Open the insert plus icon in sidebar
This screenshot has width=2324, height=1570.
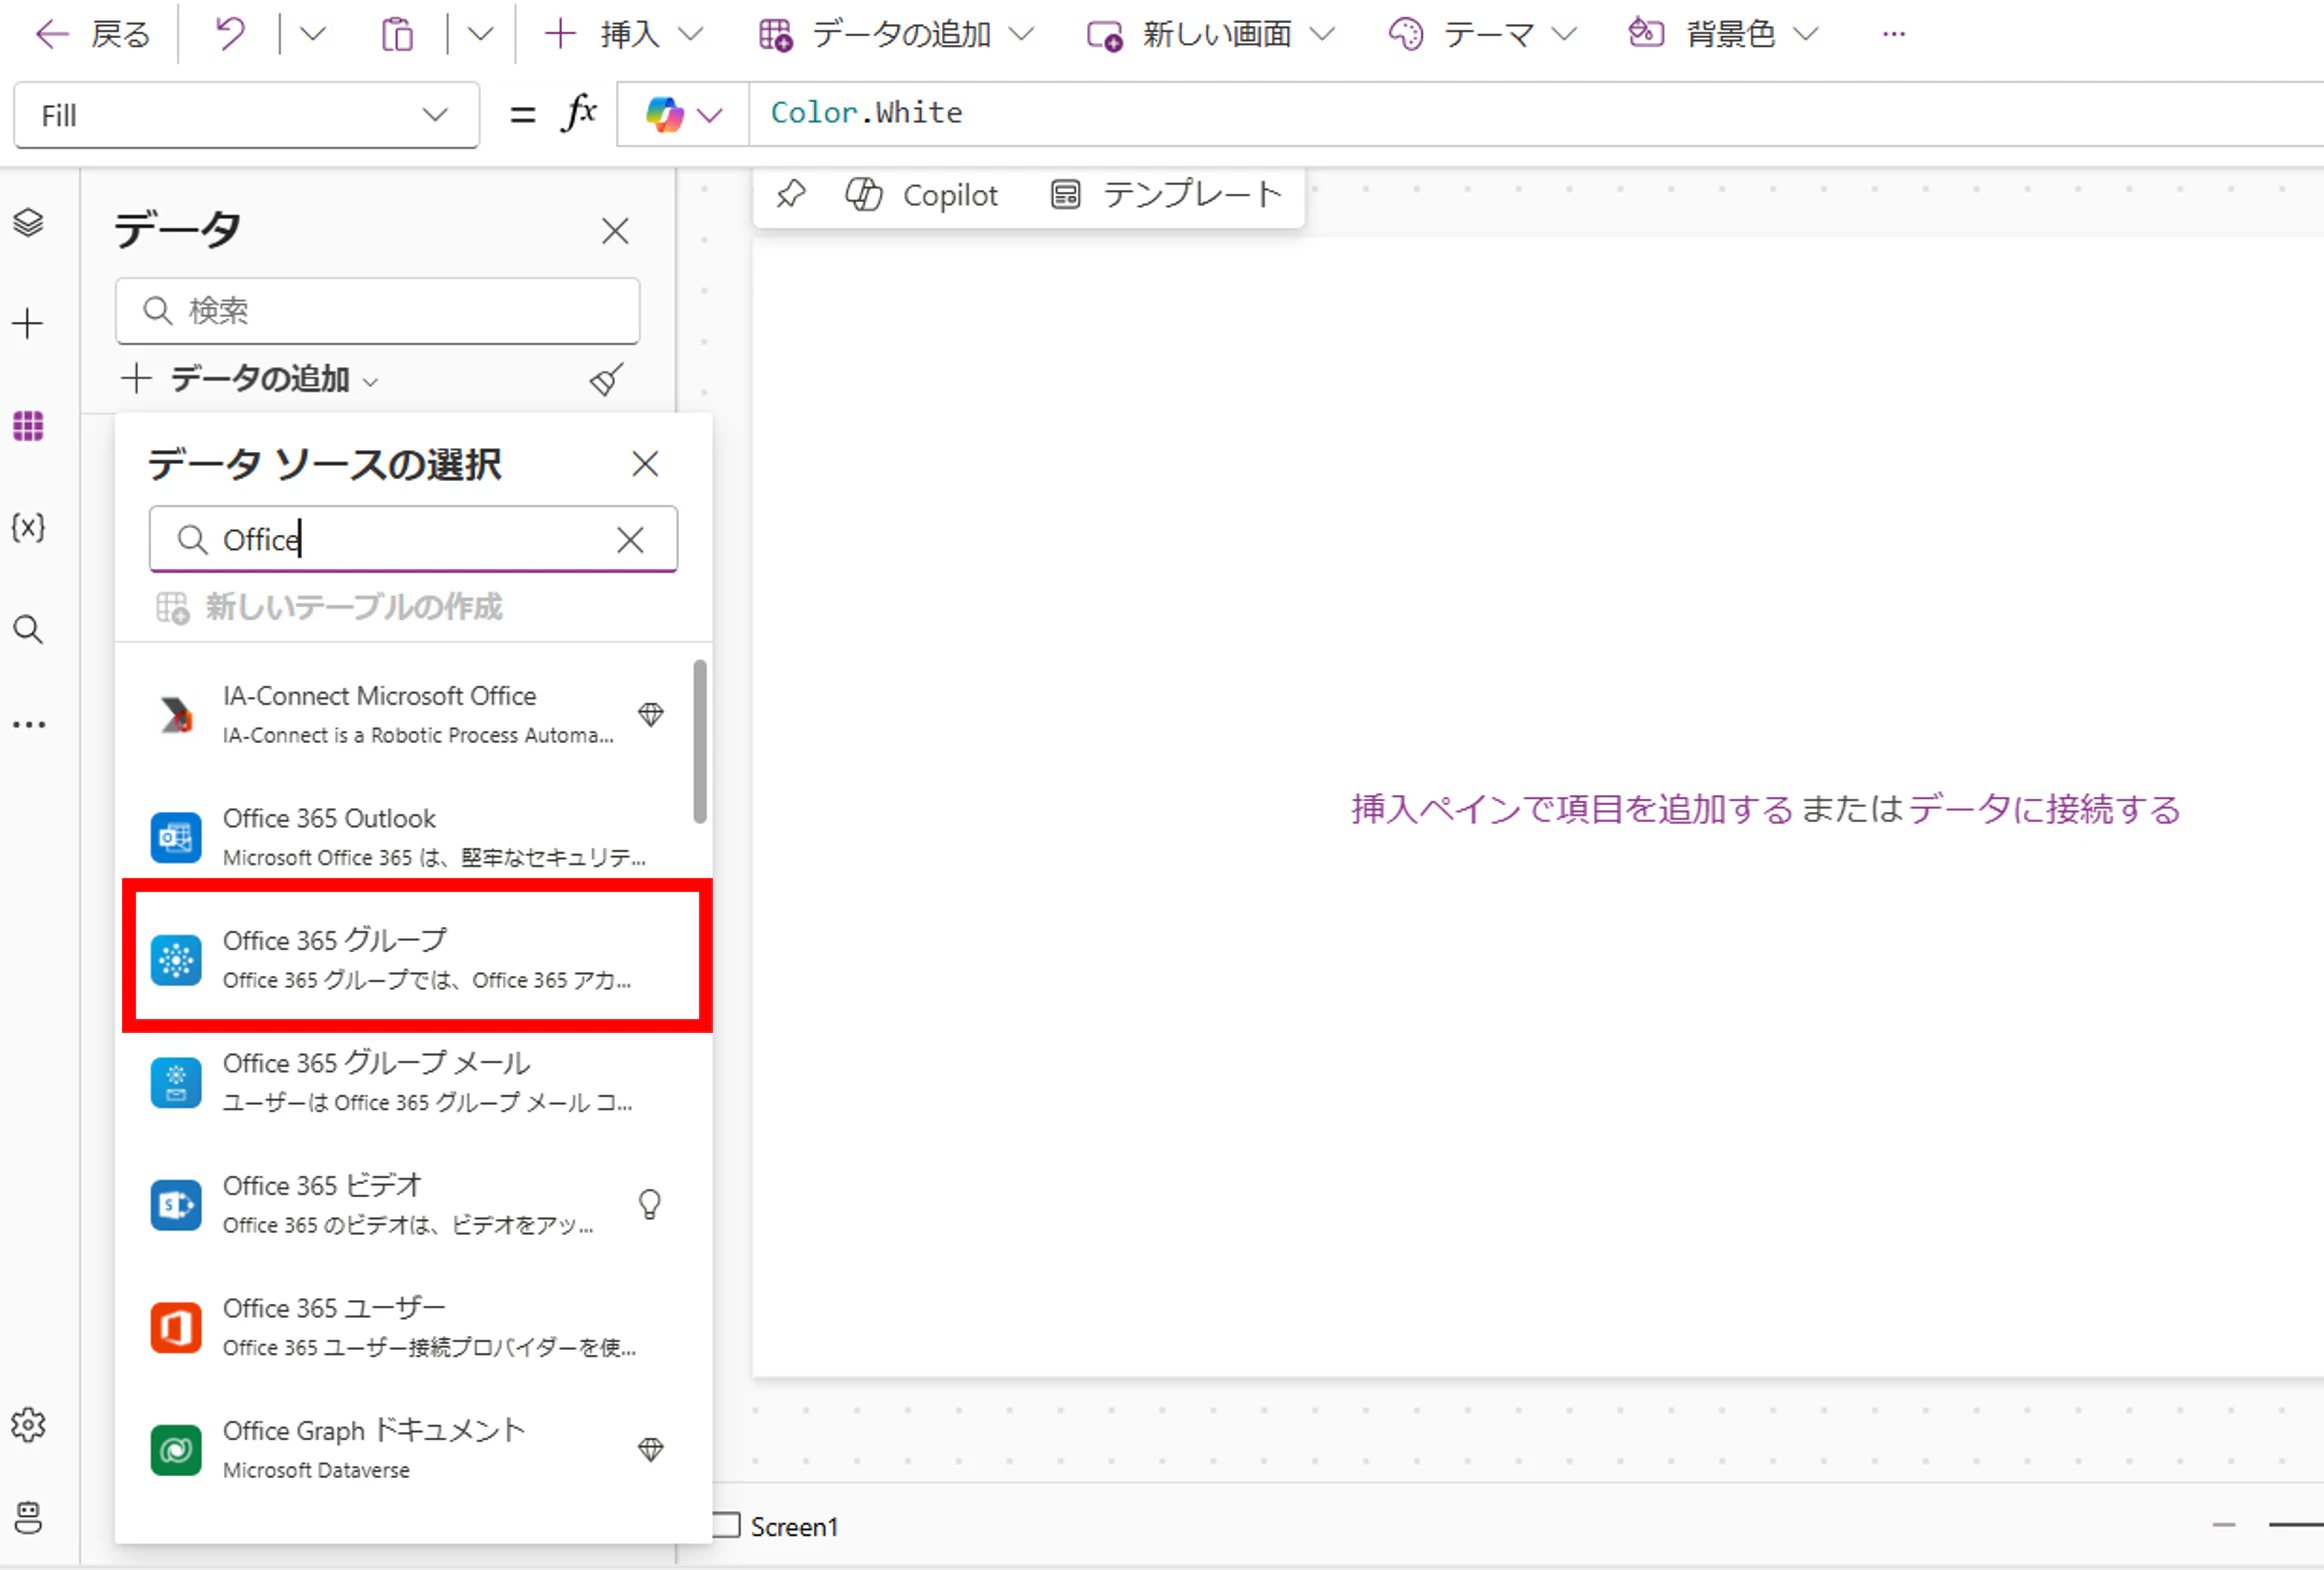click(x=28, y=324)
